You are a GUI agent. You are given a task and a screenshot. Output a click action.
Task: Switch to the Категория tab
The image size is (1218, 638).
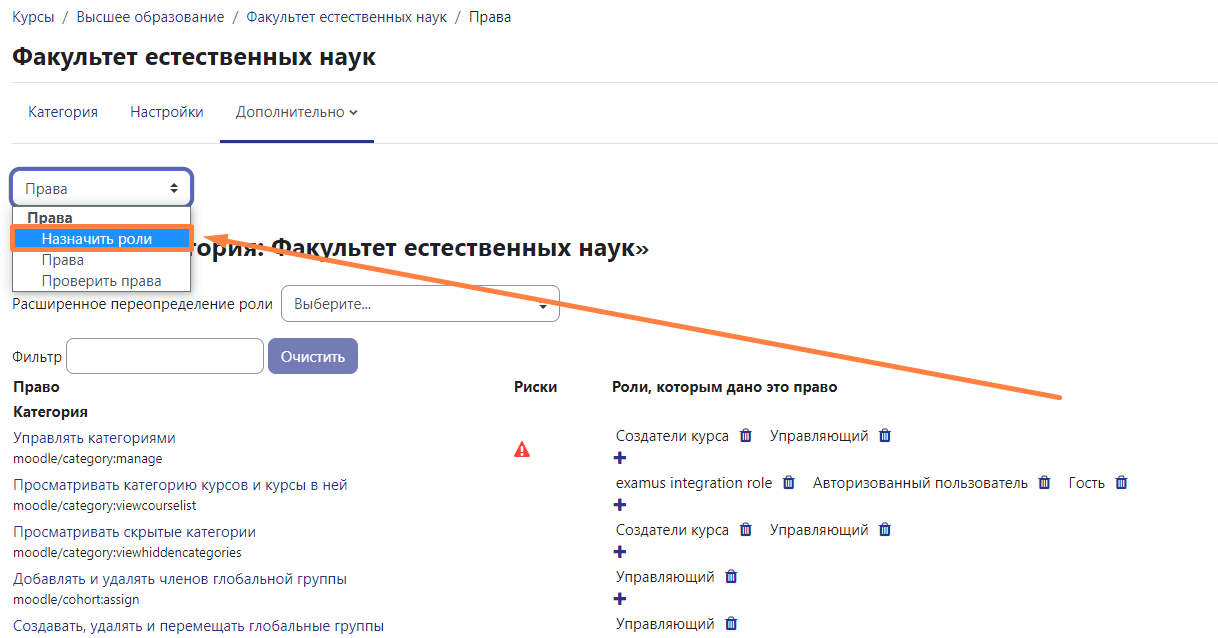(x=63, y=112)
